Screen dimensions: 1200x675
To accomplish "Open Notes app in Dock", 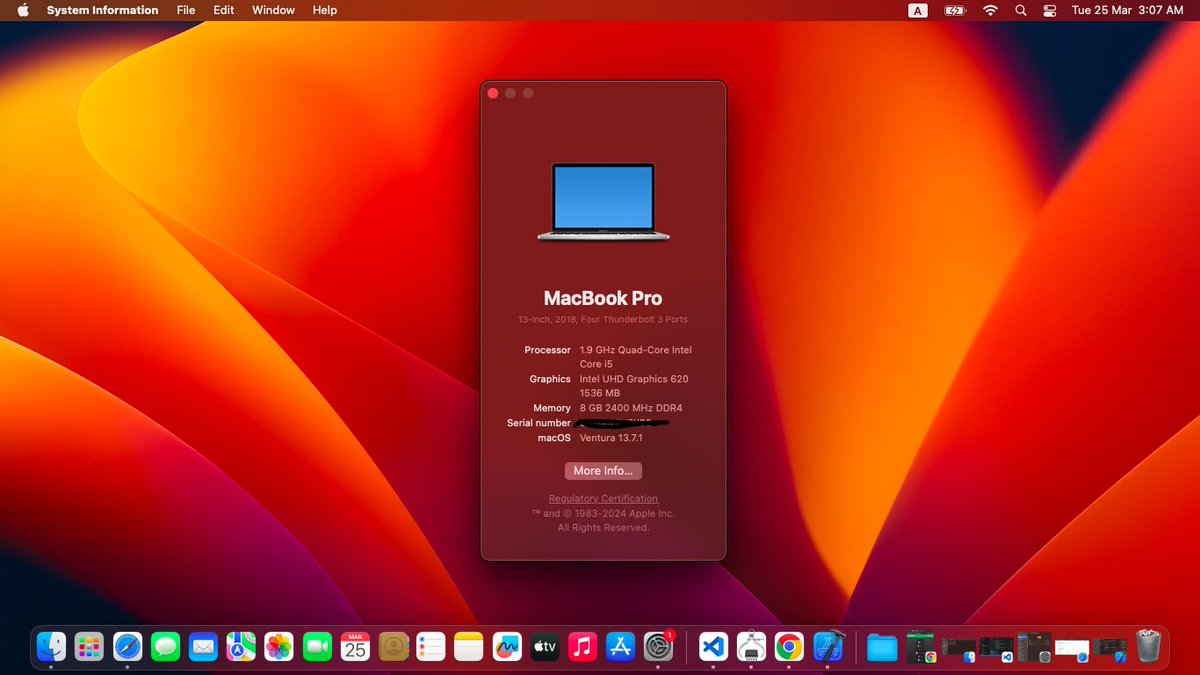I will [468, 647].
